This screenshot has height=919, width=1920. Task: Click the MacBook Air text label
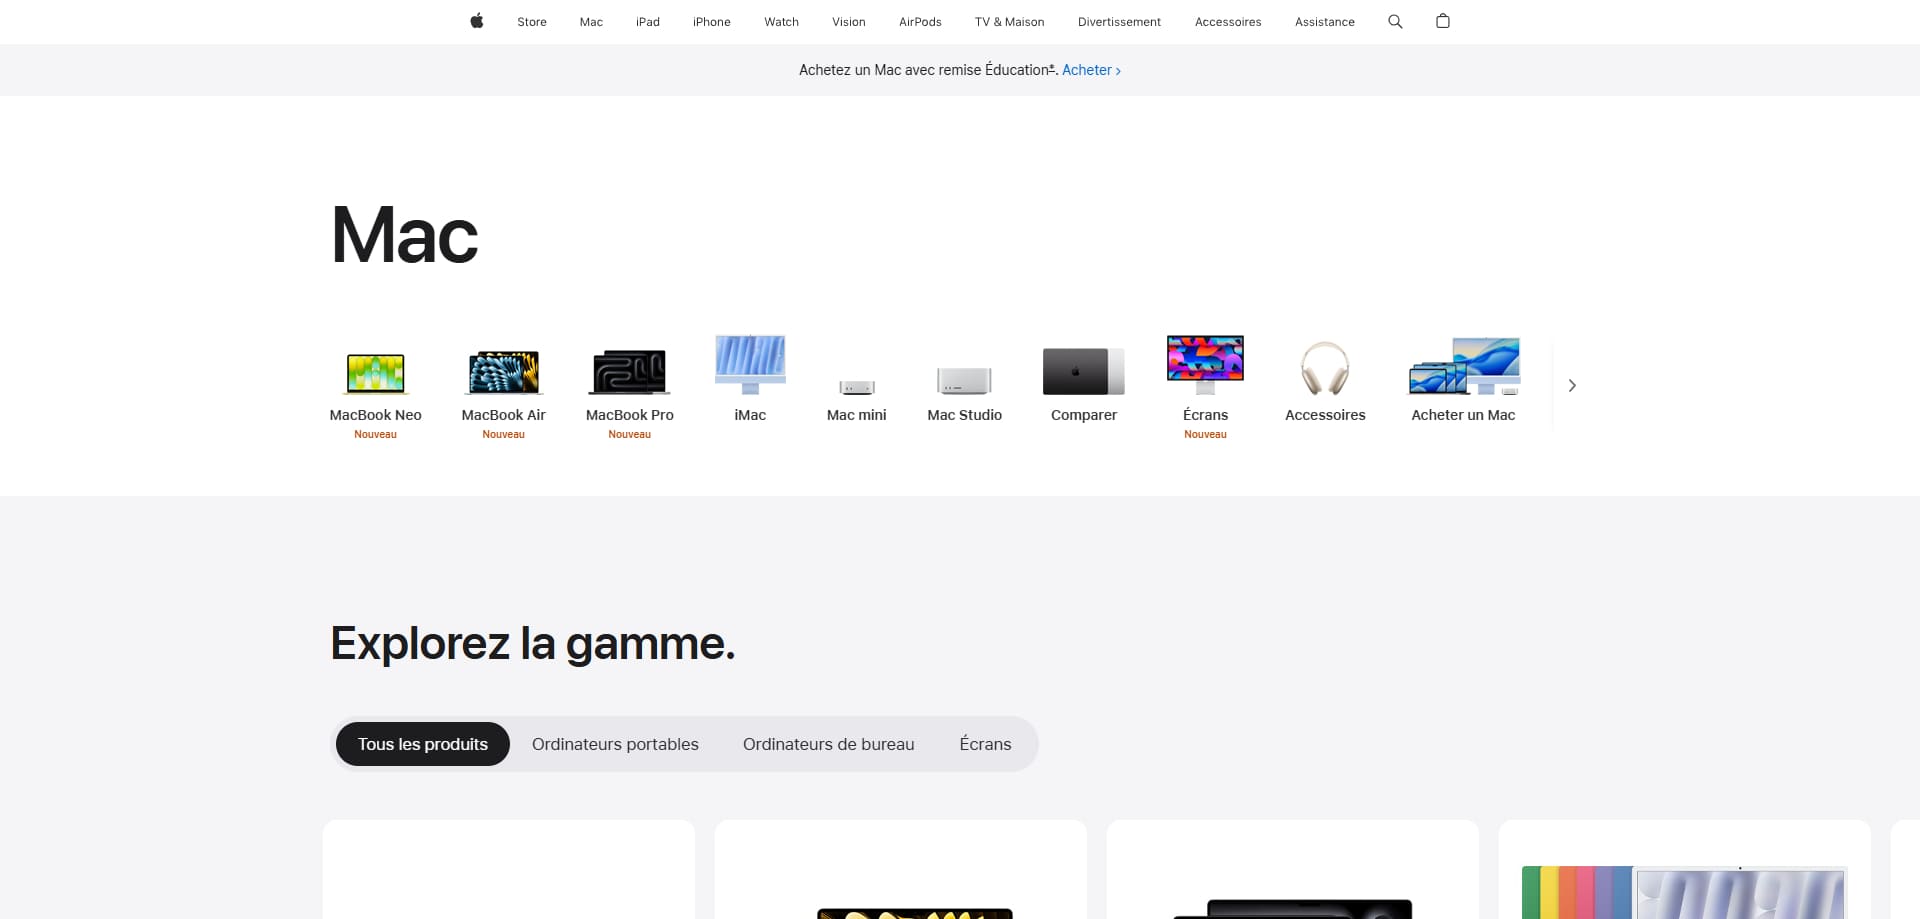coord(504,415)
